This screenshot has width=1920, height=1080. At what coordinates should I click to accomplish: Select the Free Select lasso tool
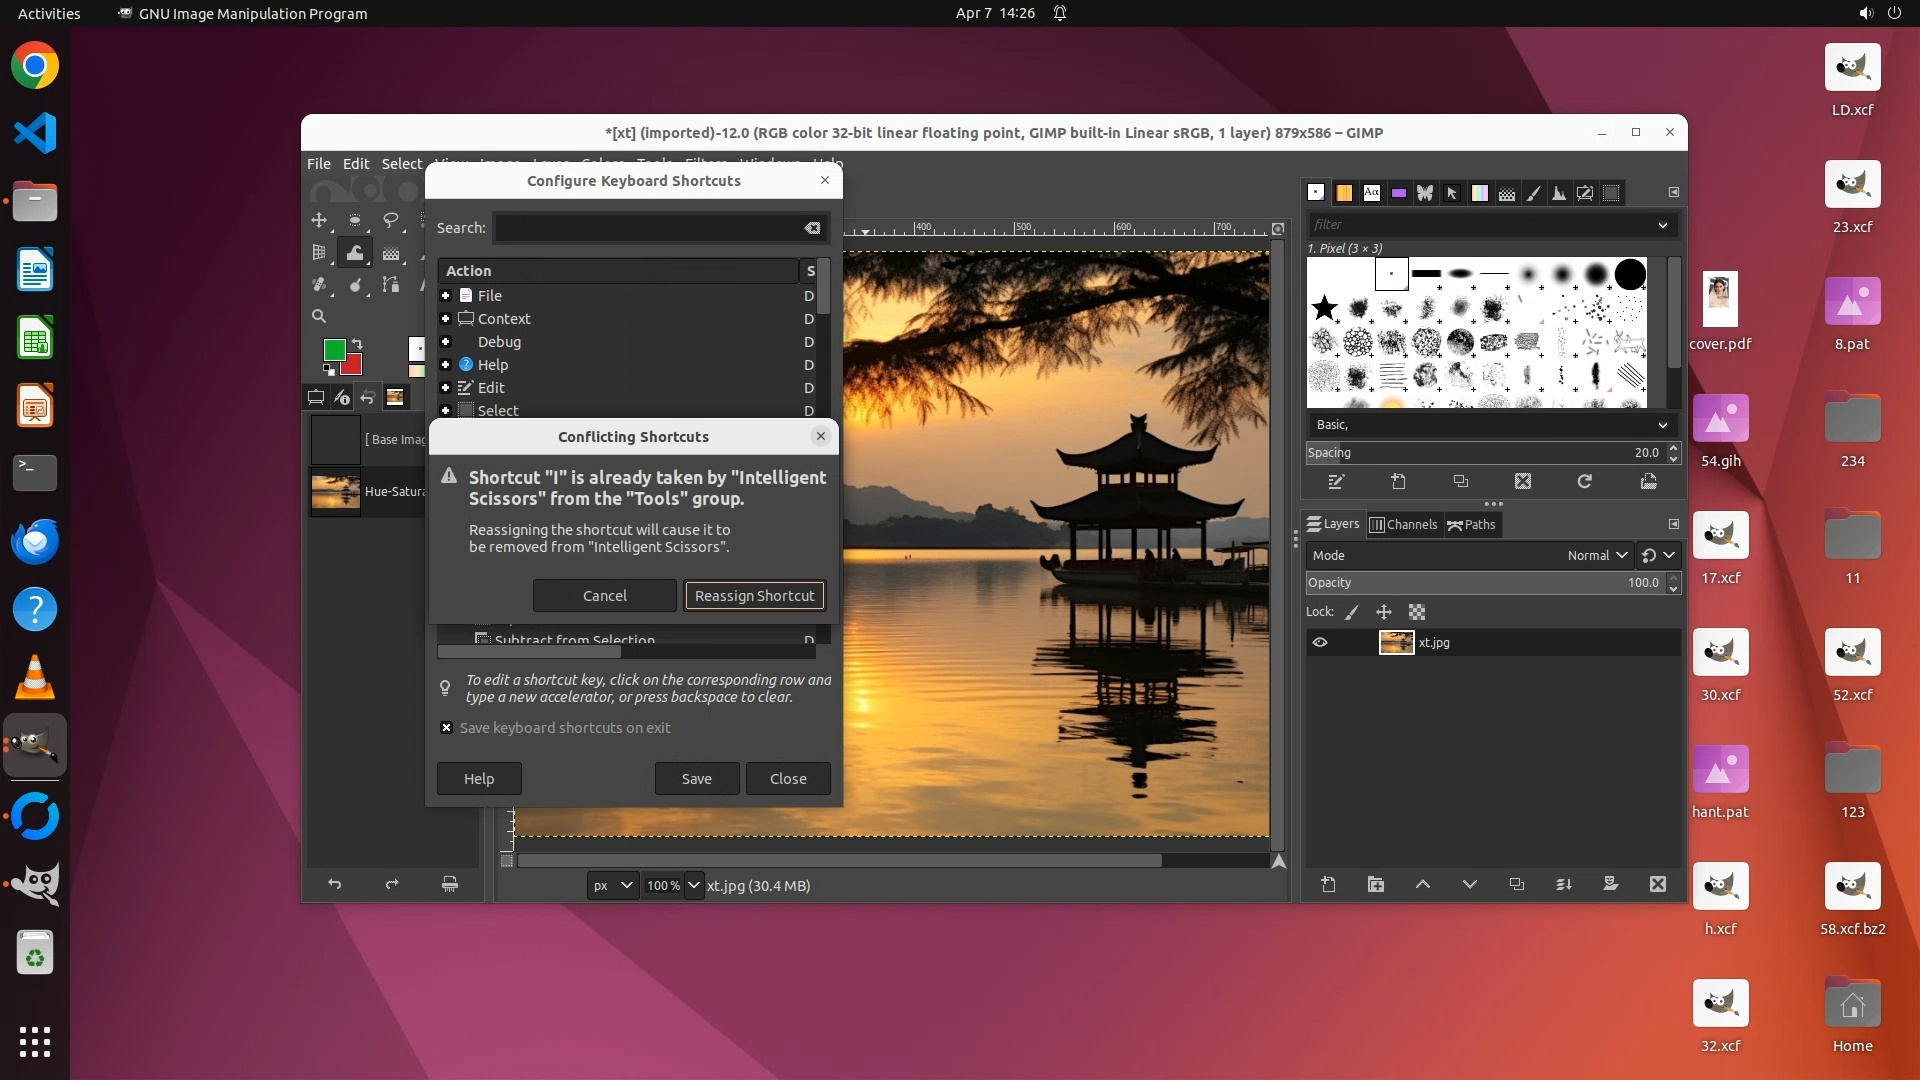click(391, 220)
